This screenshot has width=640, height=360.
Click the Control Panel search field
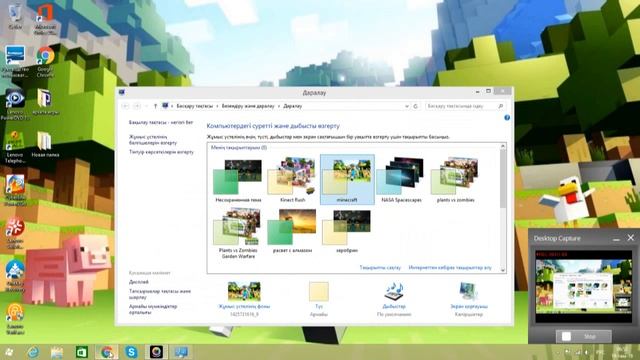tap(464, 106)
